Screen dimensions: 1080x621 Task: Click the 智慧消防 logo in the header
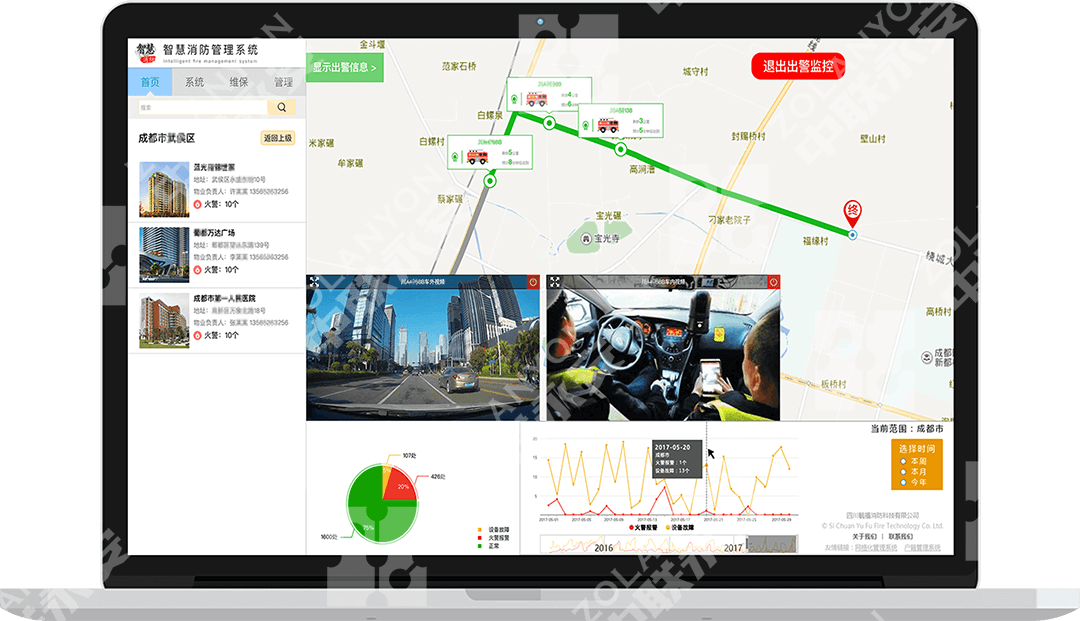click(x=146, y=52)
